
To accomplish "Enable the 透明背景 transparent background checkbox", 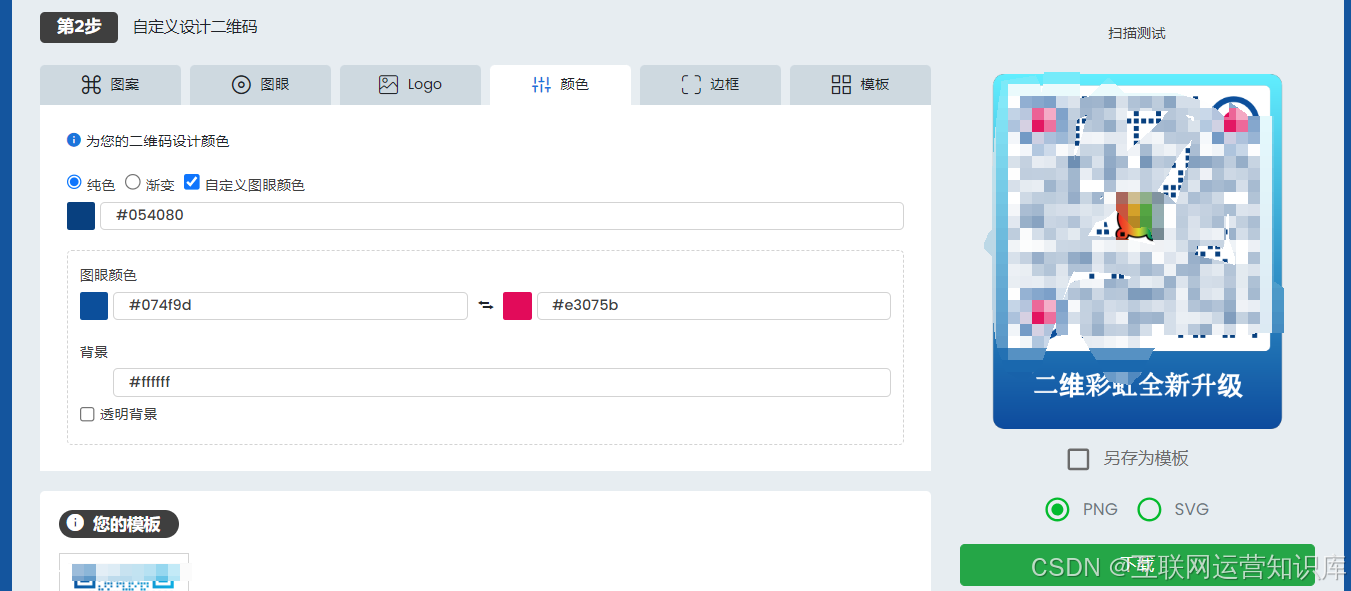I will (87, 414).
